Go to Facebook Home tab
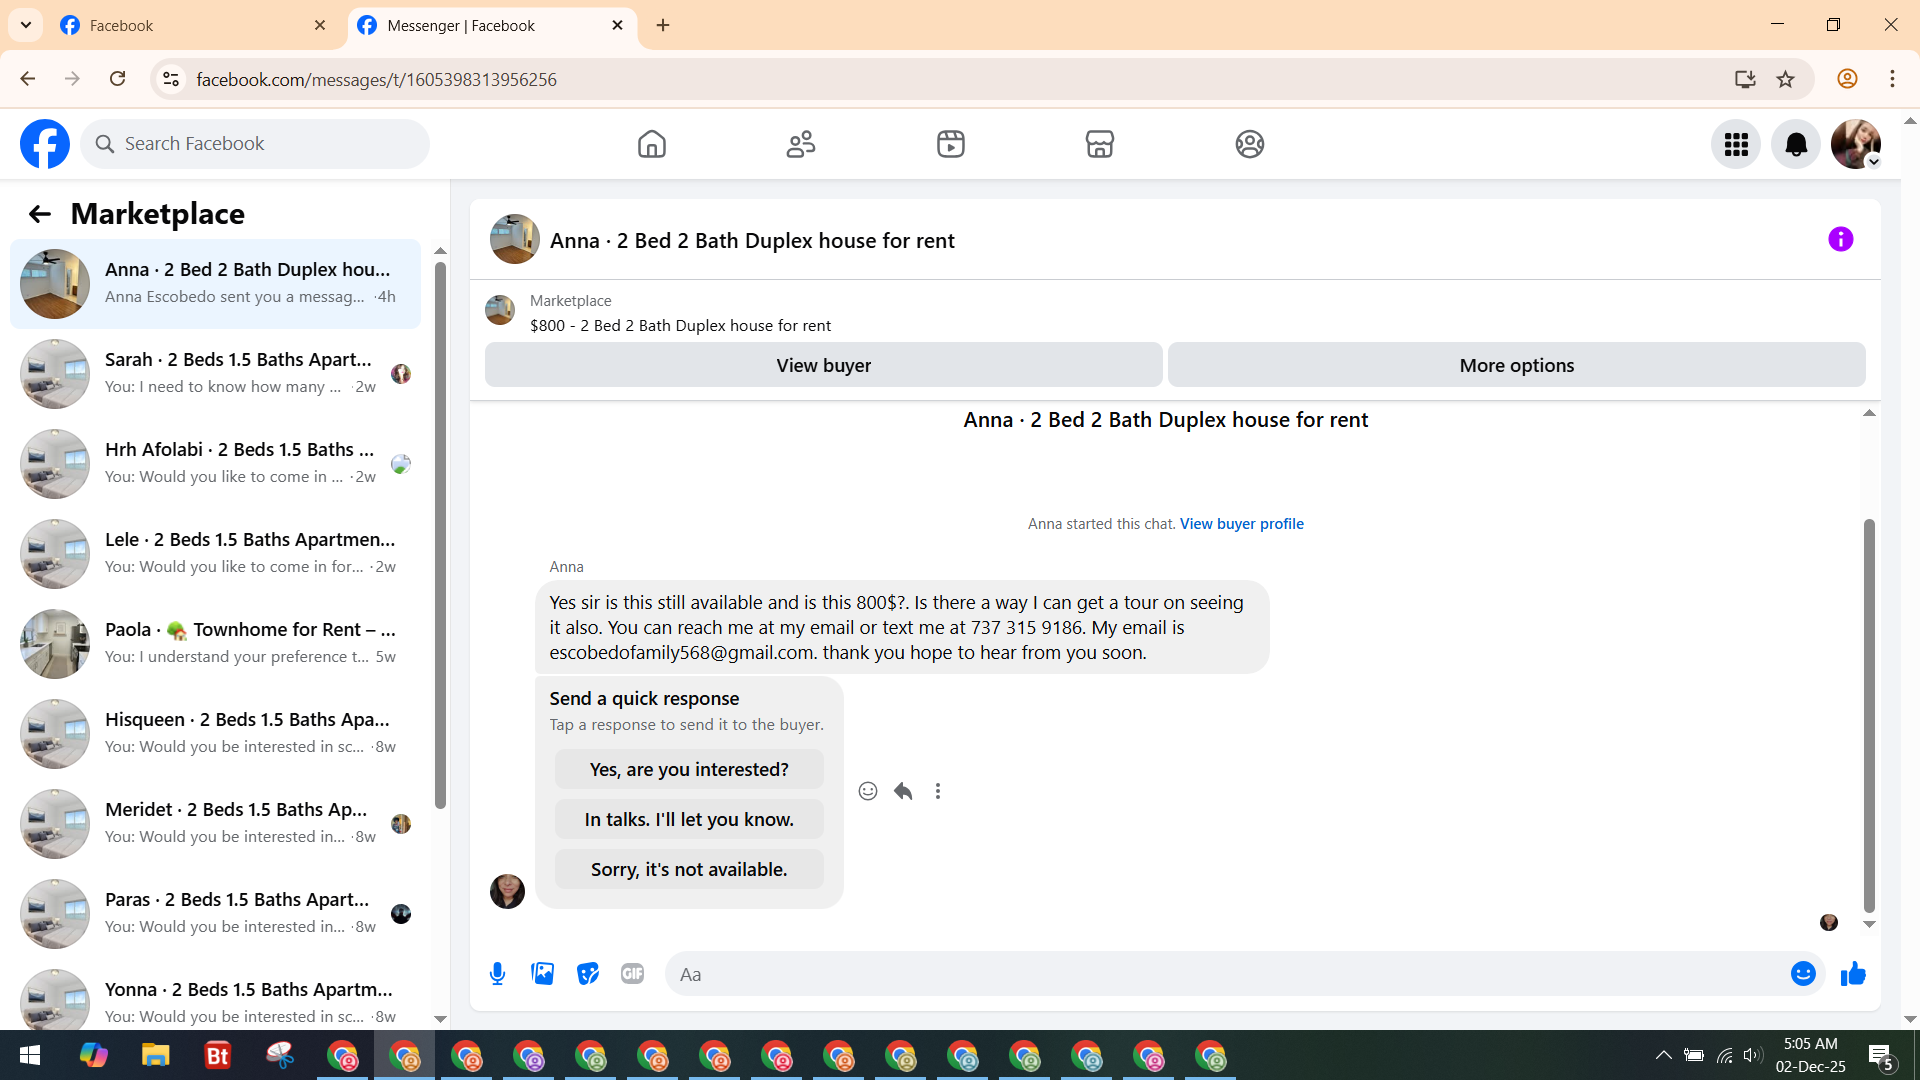1920x1080 pixels. tap(651, 144)
